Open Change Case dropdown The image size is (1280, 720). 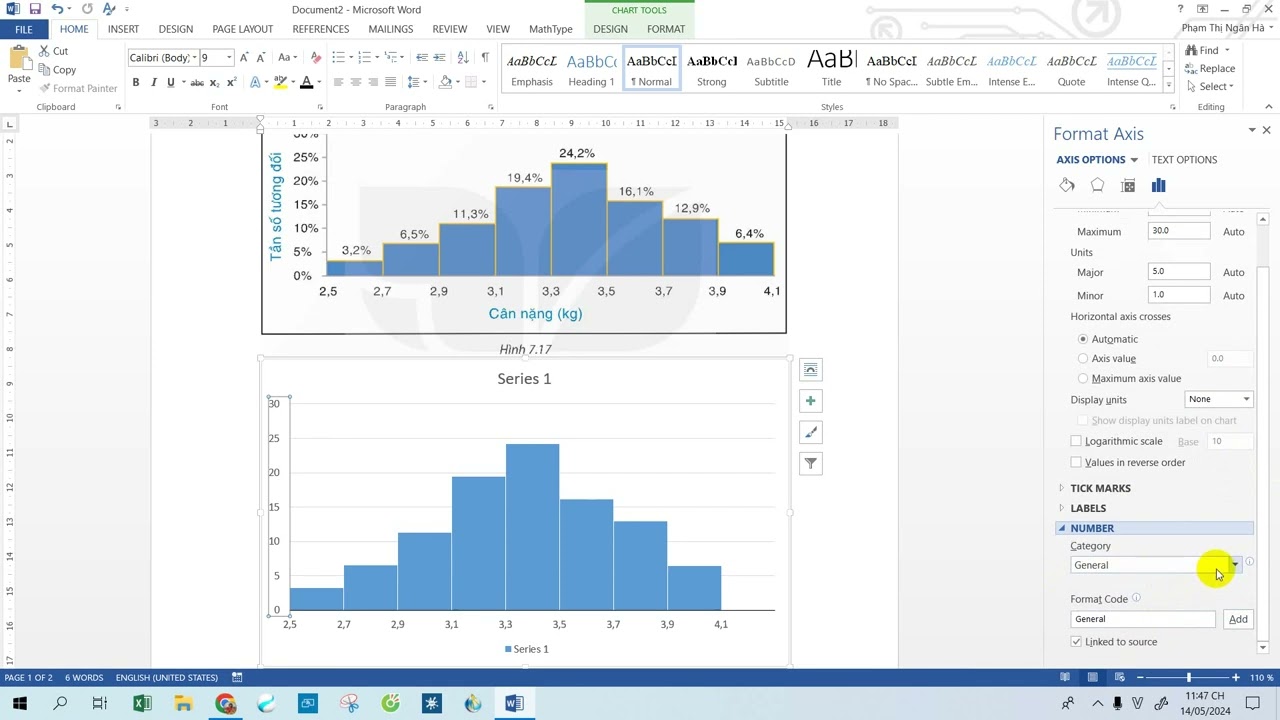[287, 58]
